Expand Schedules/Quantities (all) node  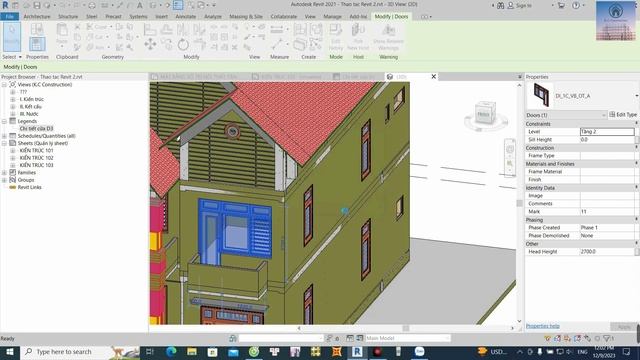(x=4, y=136)
